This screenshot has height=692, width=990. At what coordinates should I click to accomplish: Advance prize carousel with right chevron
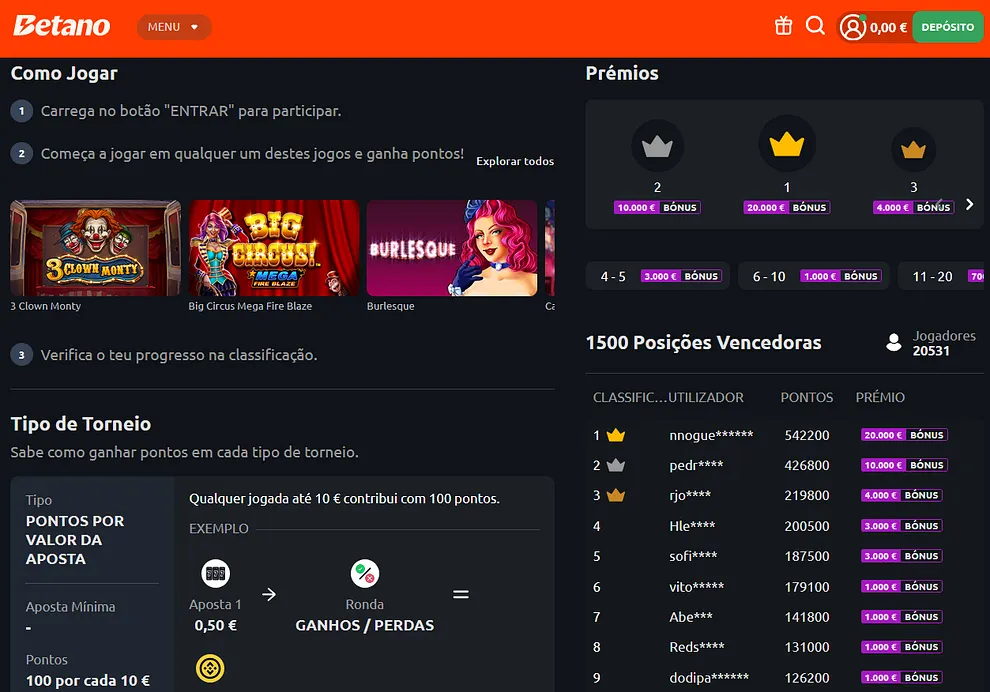coord(970,204)
